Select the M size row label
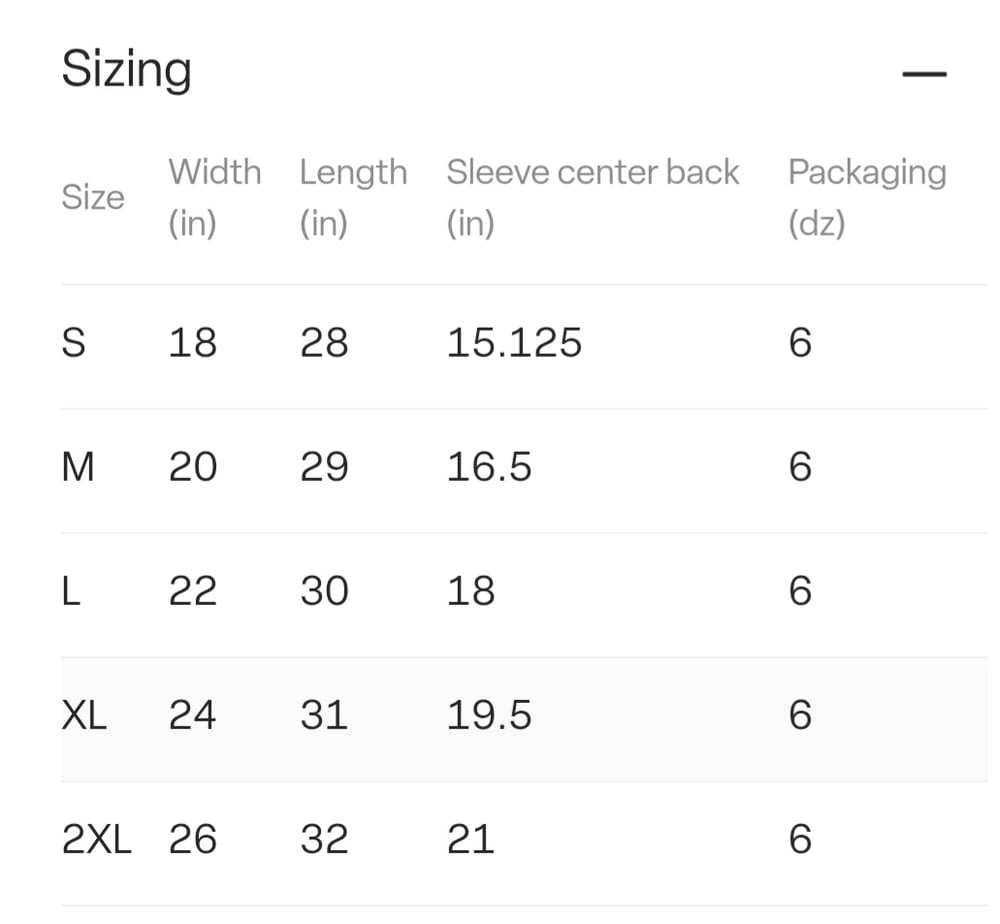This screenshot has width=1000, height=924. [x=78, y=467]
